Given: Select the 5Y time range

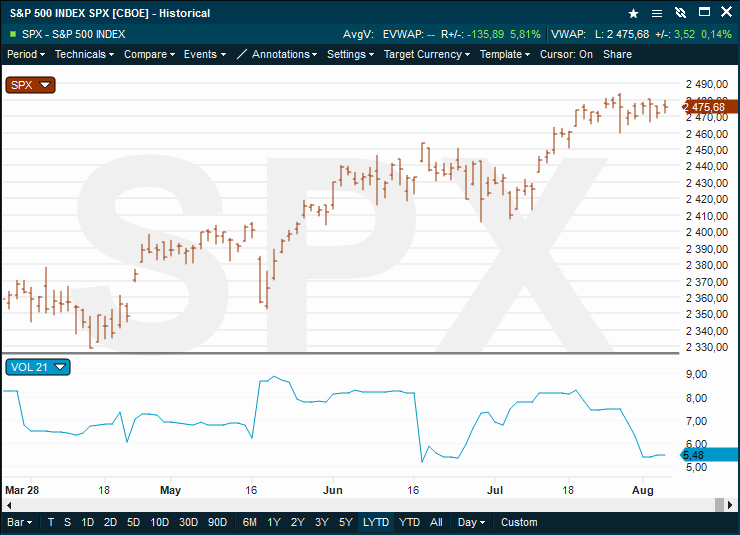Looking at the screenshot, I should [345, 522].
